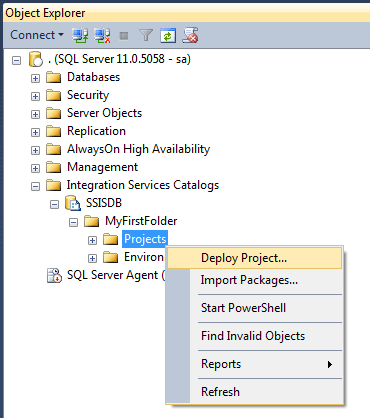
Task: Click the Filter funnel icon
Action: (146, 35)
